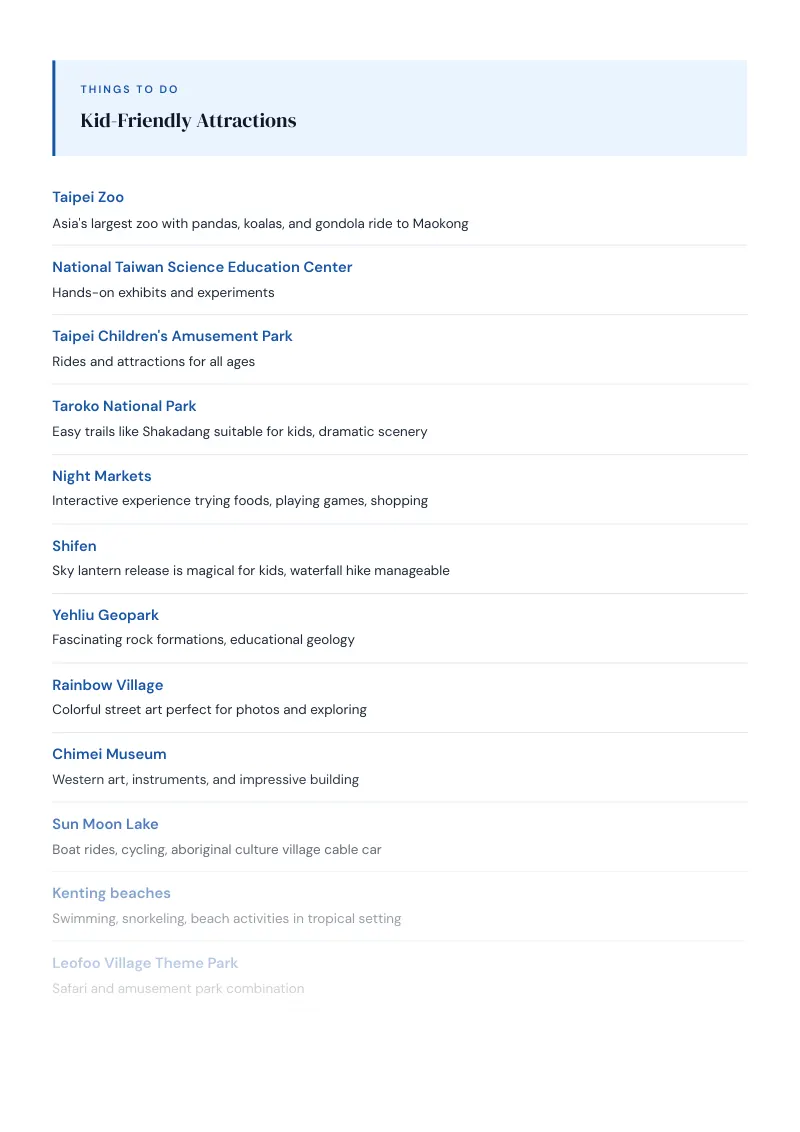Open Taipei Children's Amusement Park link

coord(172,336)
